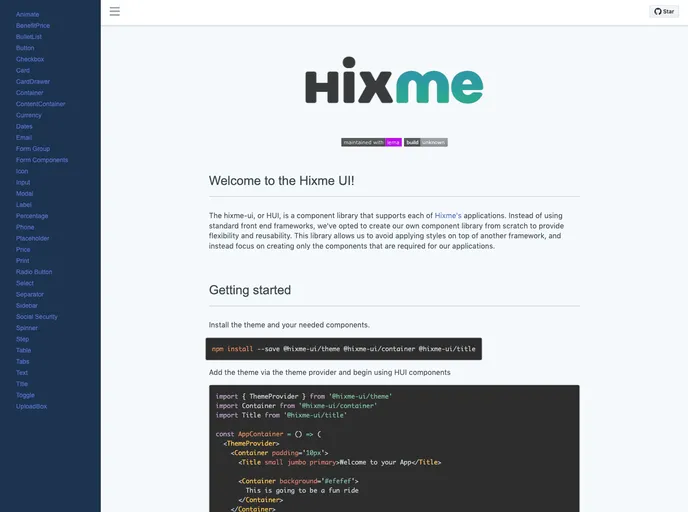Viewport: 688px width, 512px height.
Task: Click the const AppContainer code line
Action: pyautogui.click(x=268, y=434)
